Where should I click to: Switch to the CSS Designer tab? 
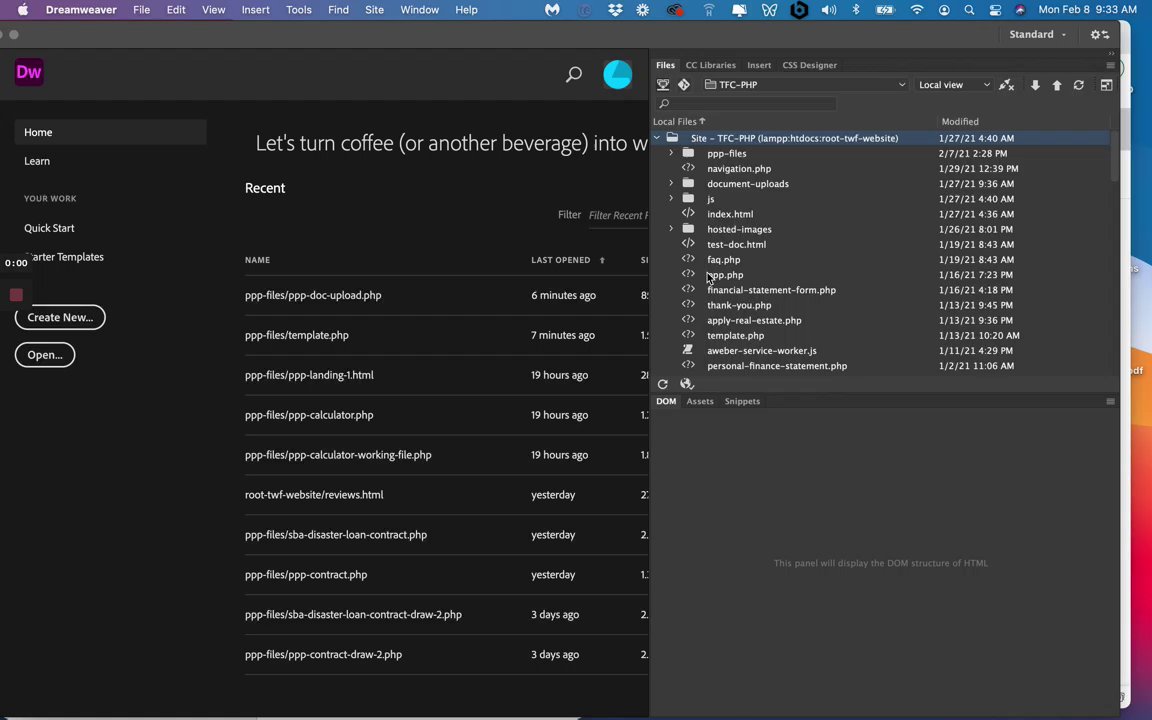click(x=809, y=65)
